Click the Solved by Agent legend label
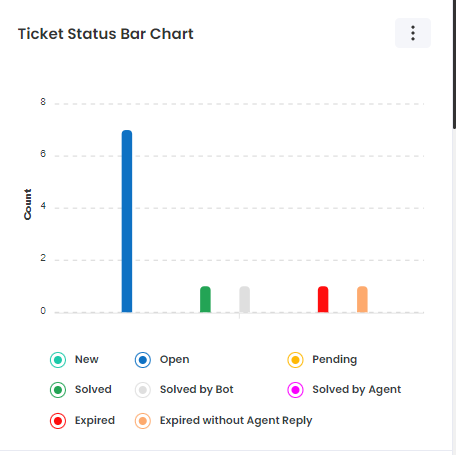456x455 pixels. (x=356, y=390)
